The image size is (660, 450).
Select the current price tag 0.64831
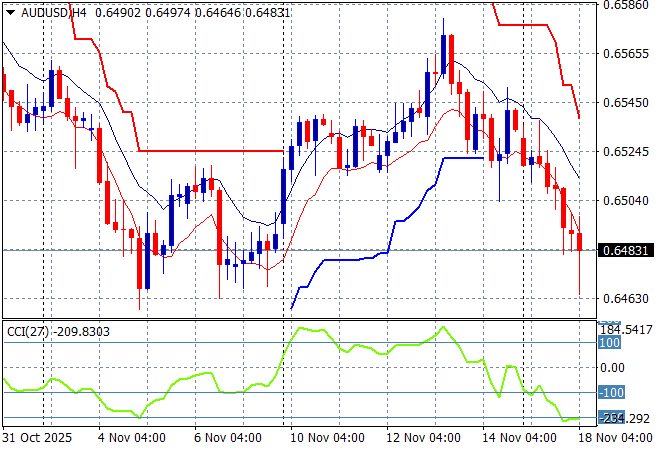pos(625,250)
